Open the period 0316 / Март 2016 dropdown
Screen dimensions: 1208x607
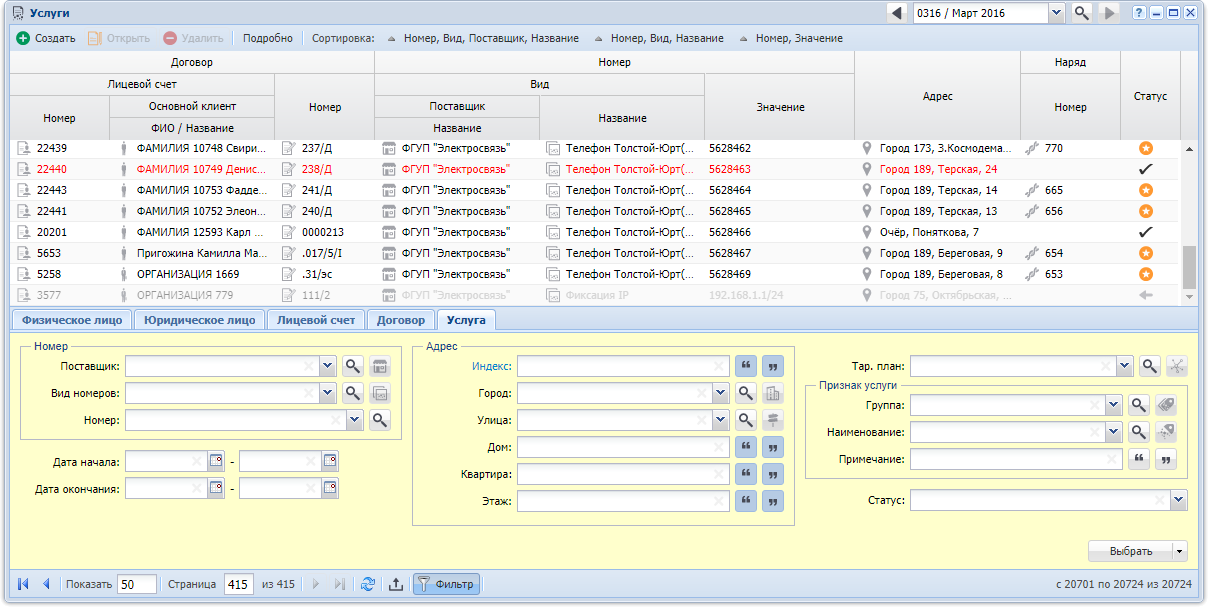(1056, 13)
